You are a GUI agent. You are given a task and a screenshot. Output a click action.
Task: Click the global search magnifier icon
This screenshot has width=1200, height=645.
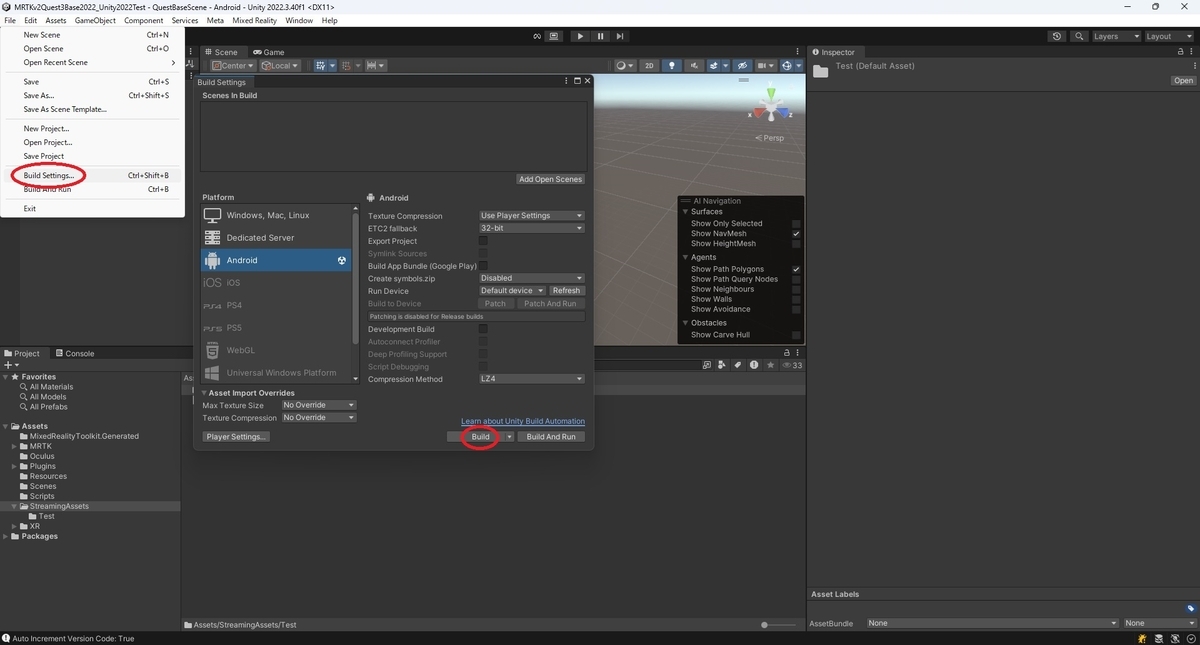point(1079,36)
